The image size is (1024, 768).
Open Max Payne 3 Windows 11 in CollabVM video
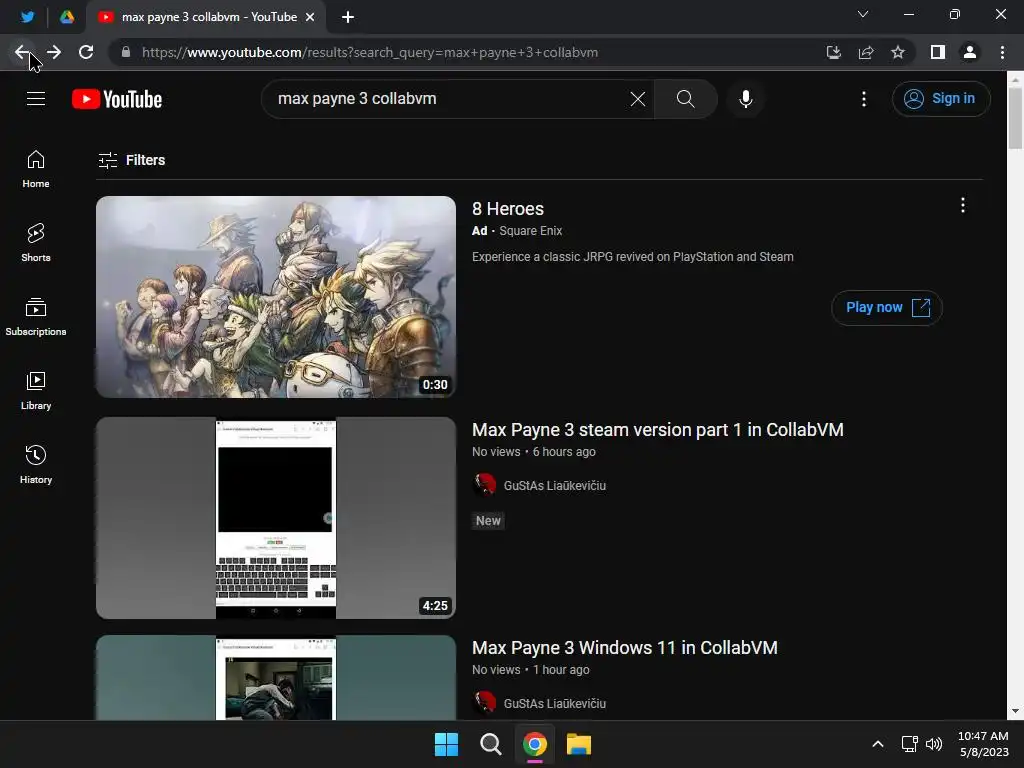click(x=624, y=648)
